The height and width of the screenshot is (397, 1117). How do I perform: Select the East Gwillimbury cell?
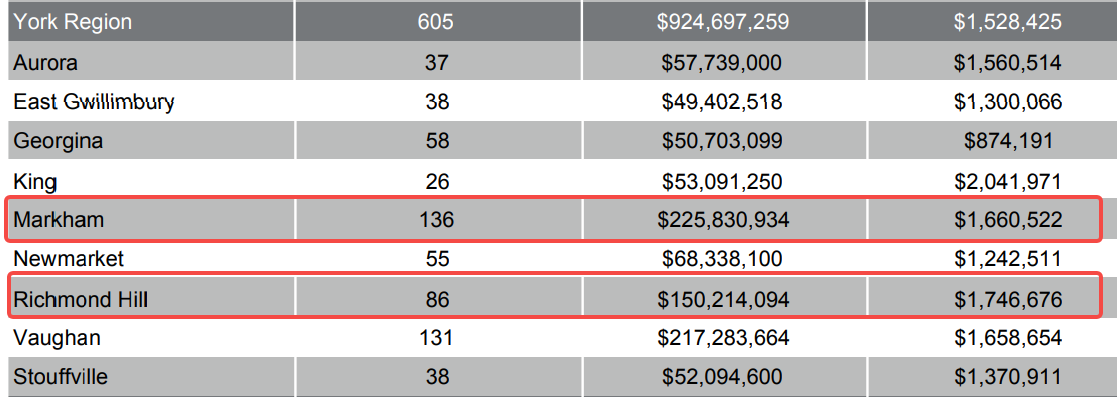[150, 101]
